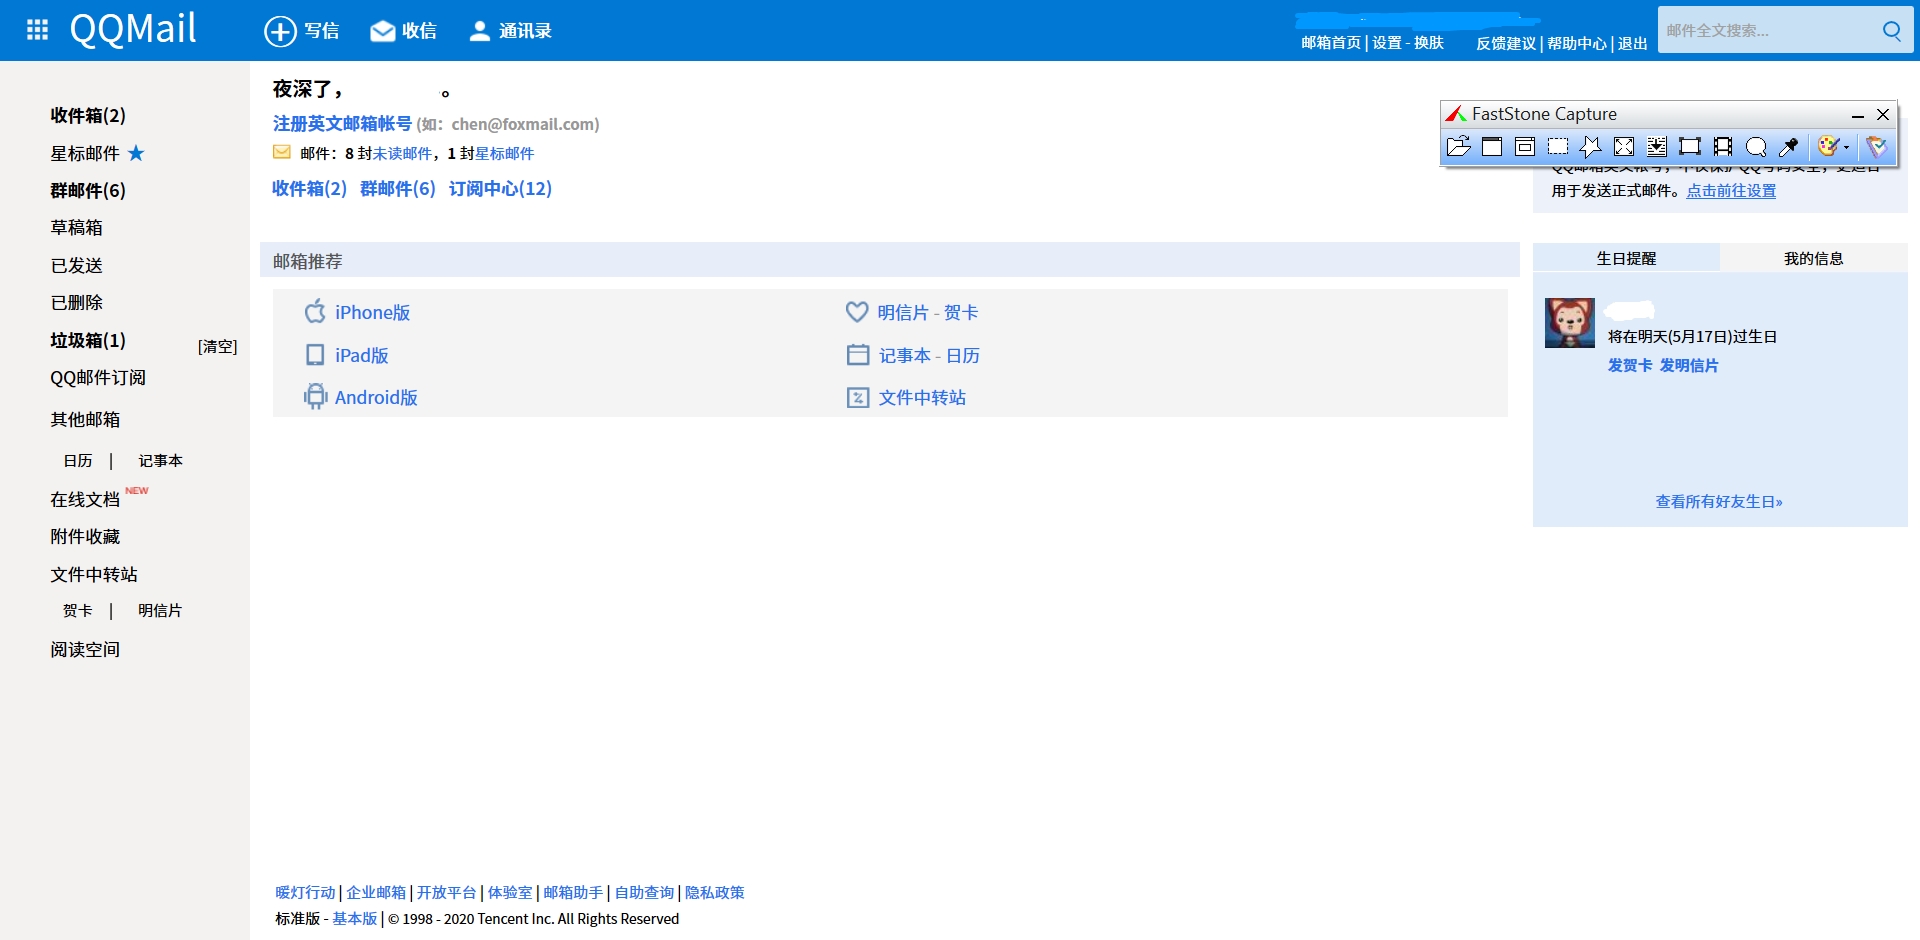Image resolution: width=1920 pixels, height=940 pixels.
Task: Open sidebar 记事本 link
Action: 160,460
